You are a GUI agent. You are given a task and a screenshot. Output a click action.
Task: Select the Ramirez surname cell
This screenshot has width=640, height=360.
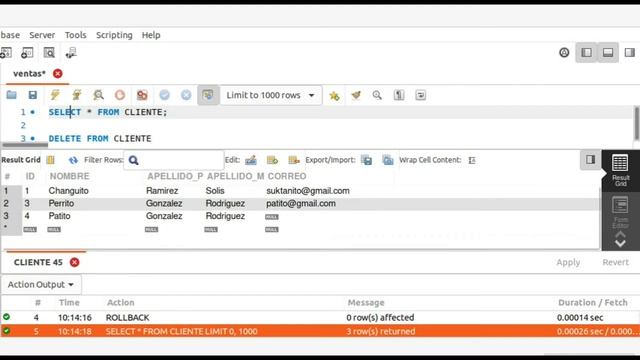[162, 191]
